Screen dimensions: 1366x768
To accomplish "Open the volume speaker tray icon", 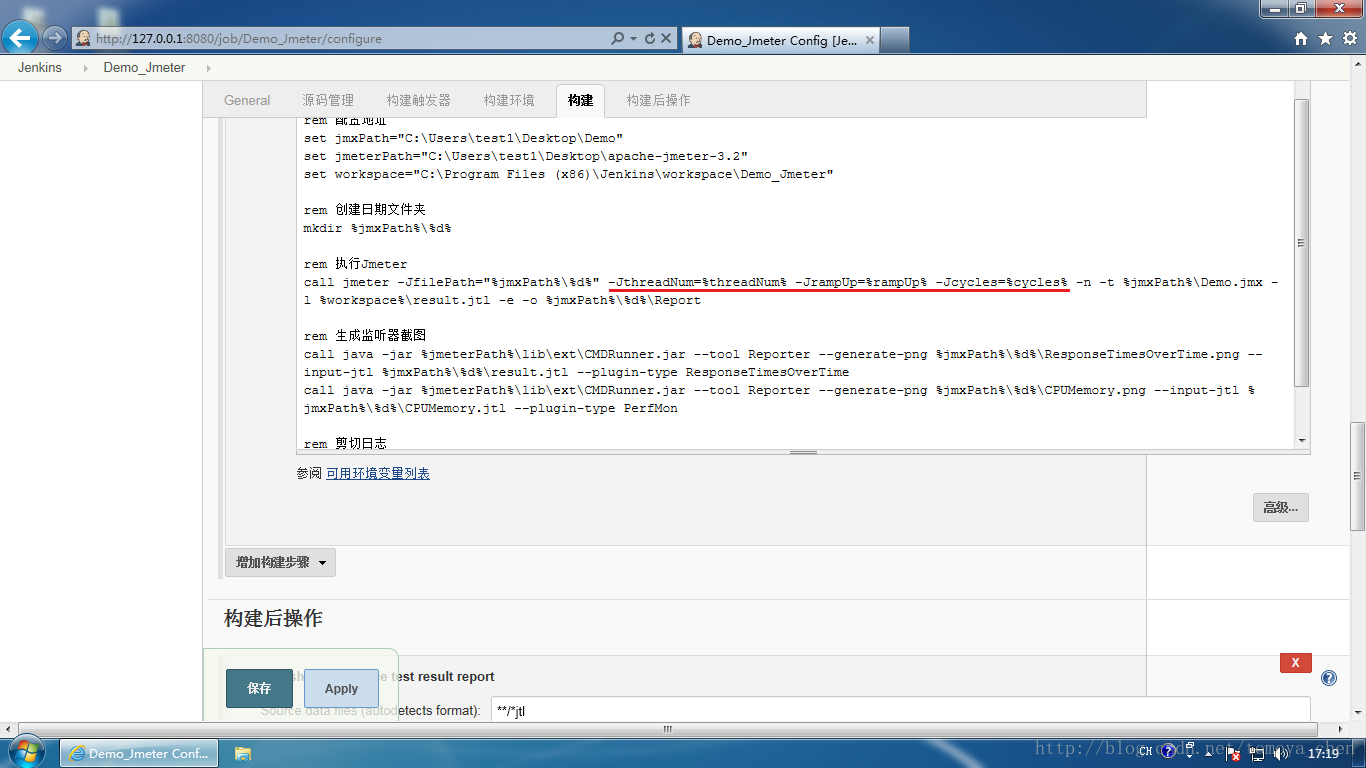I will pos(1279,753).
